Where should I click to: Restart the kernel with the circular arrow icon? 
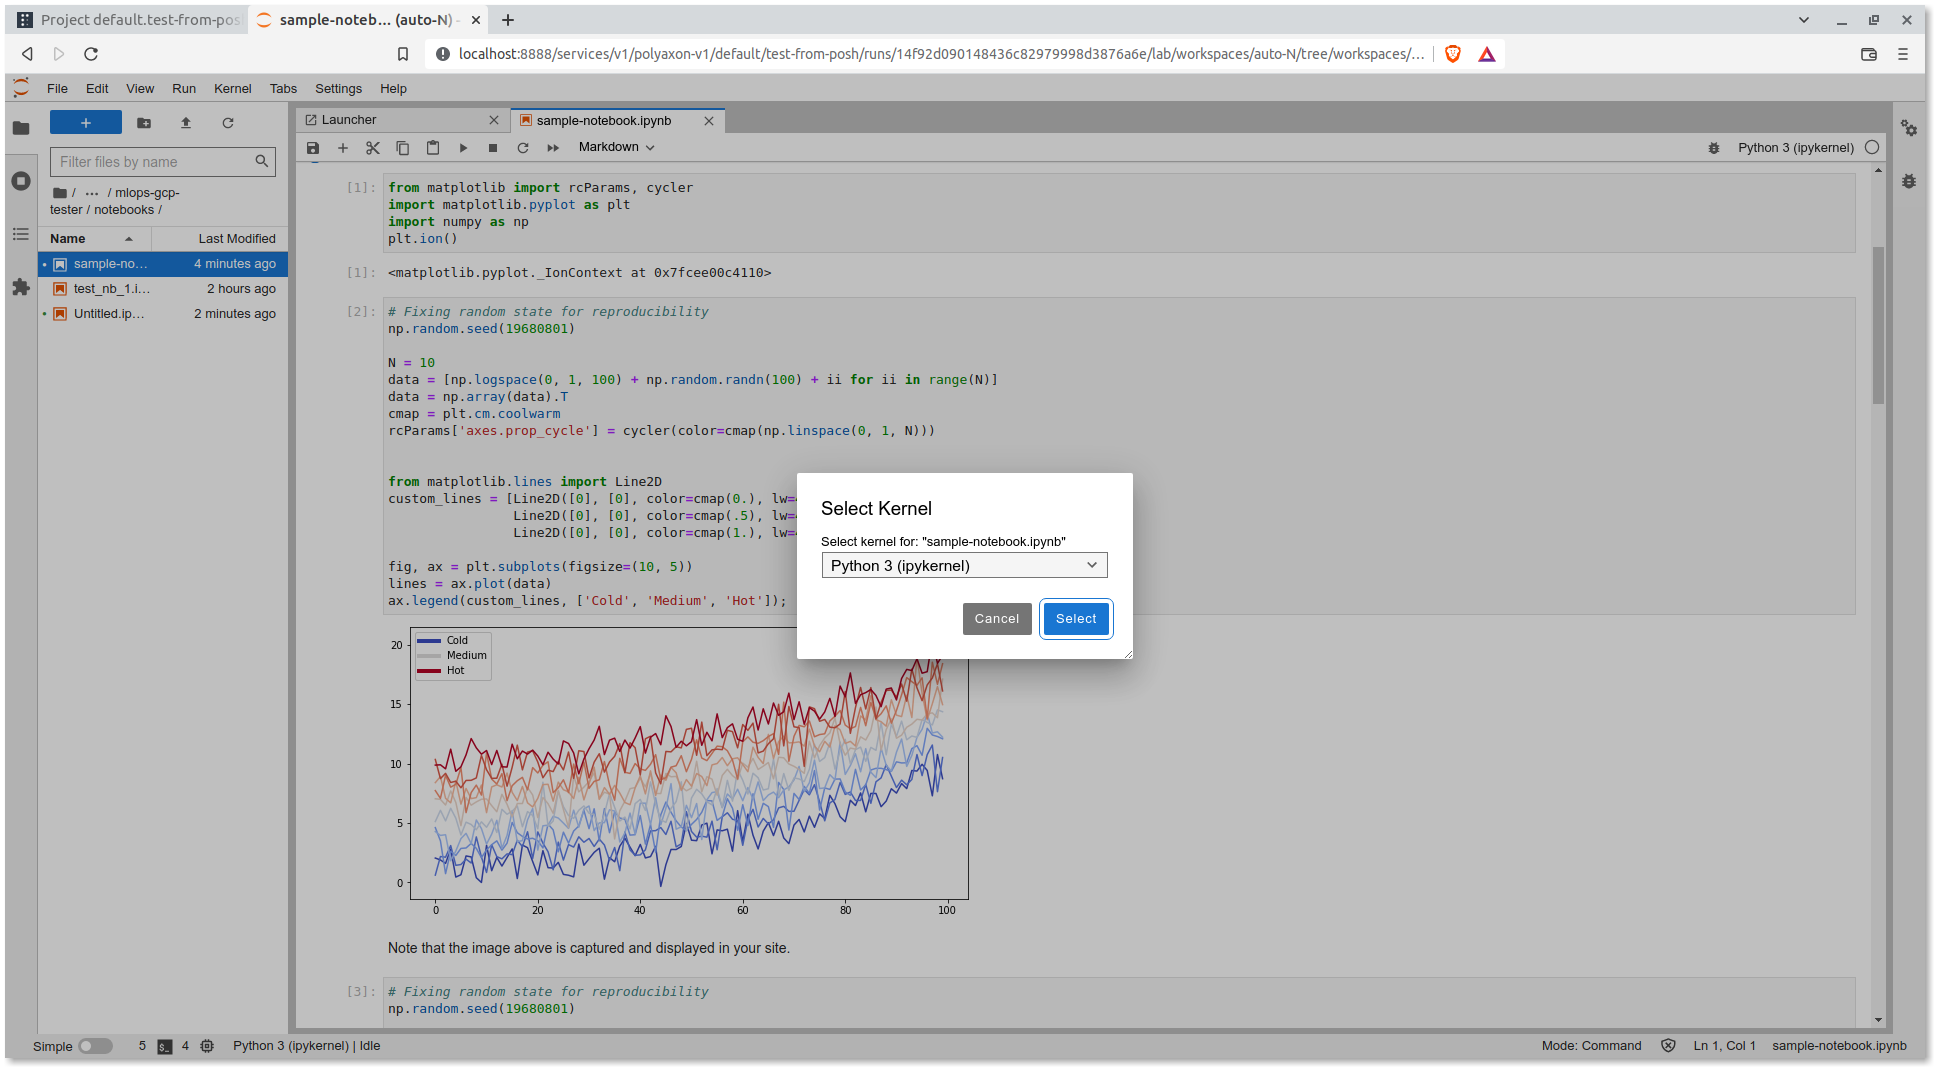(523, 148)
